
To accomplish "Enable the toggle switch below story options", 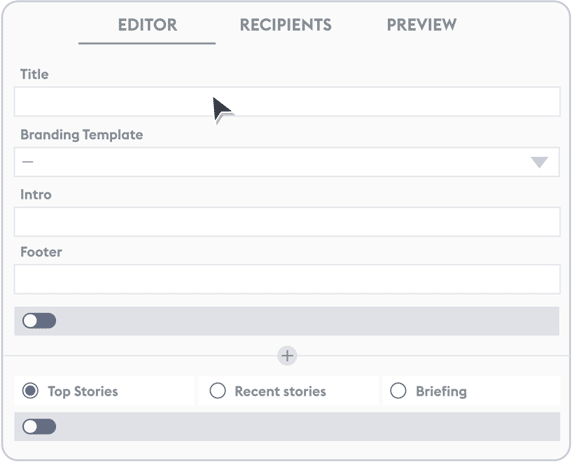I will 39,427.
